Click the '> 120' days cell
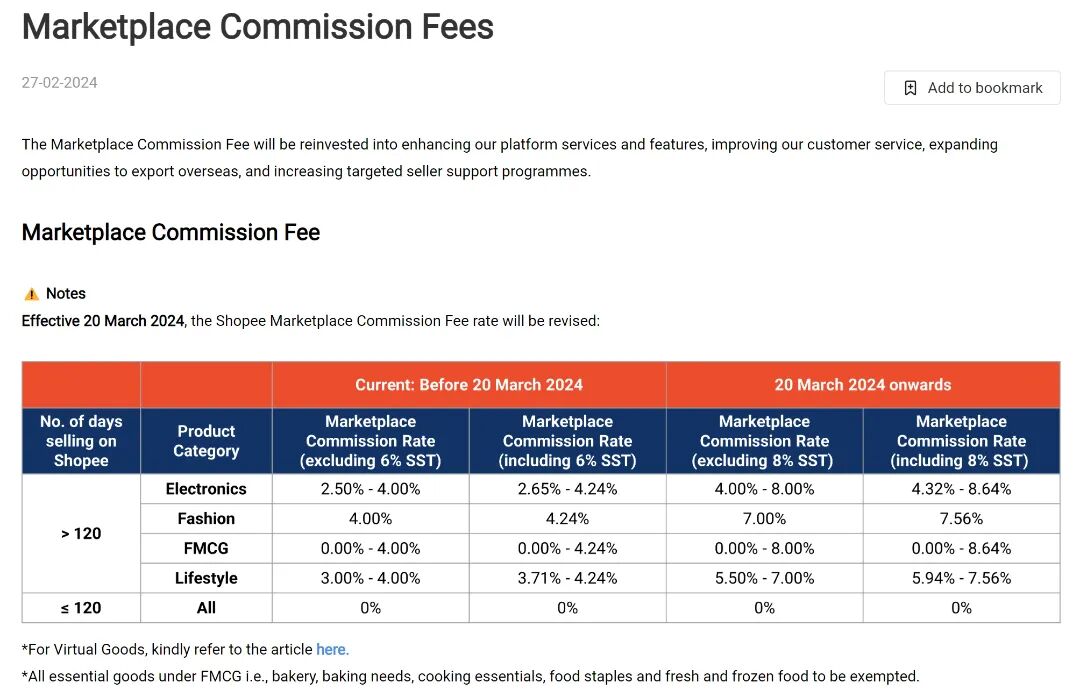Image resolution: width=1080 pixels, height=697 pixels. (x=81, y=534)
